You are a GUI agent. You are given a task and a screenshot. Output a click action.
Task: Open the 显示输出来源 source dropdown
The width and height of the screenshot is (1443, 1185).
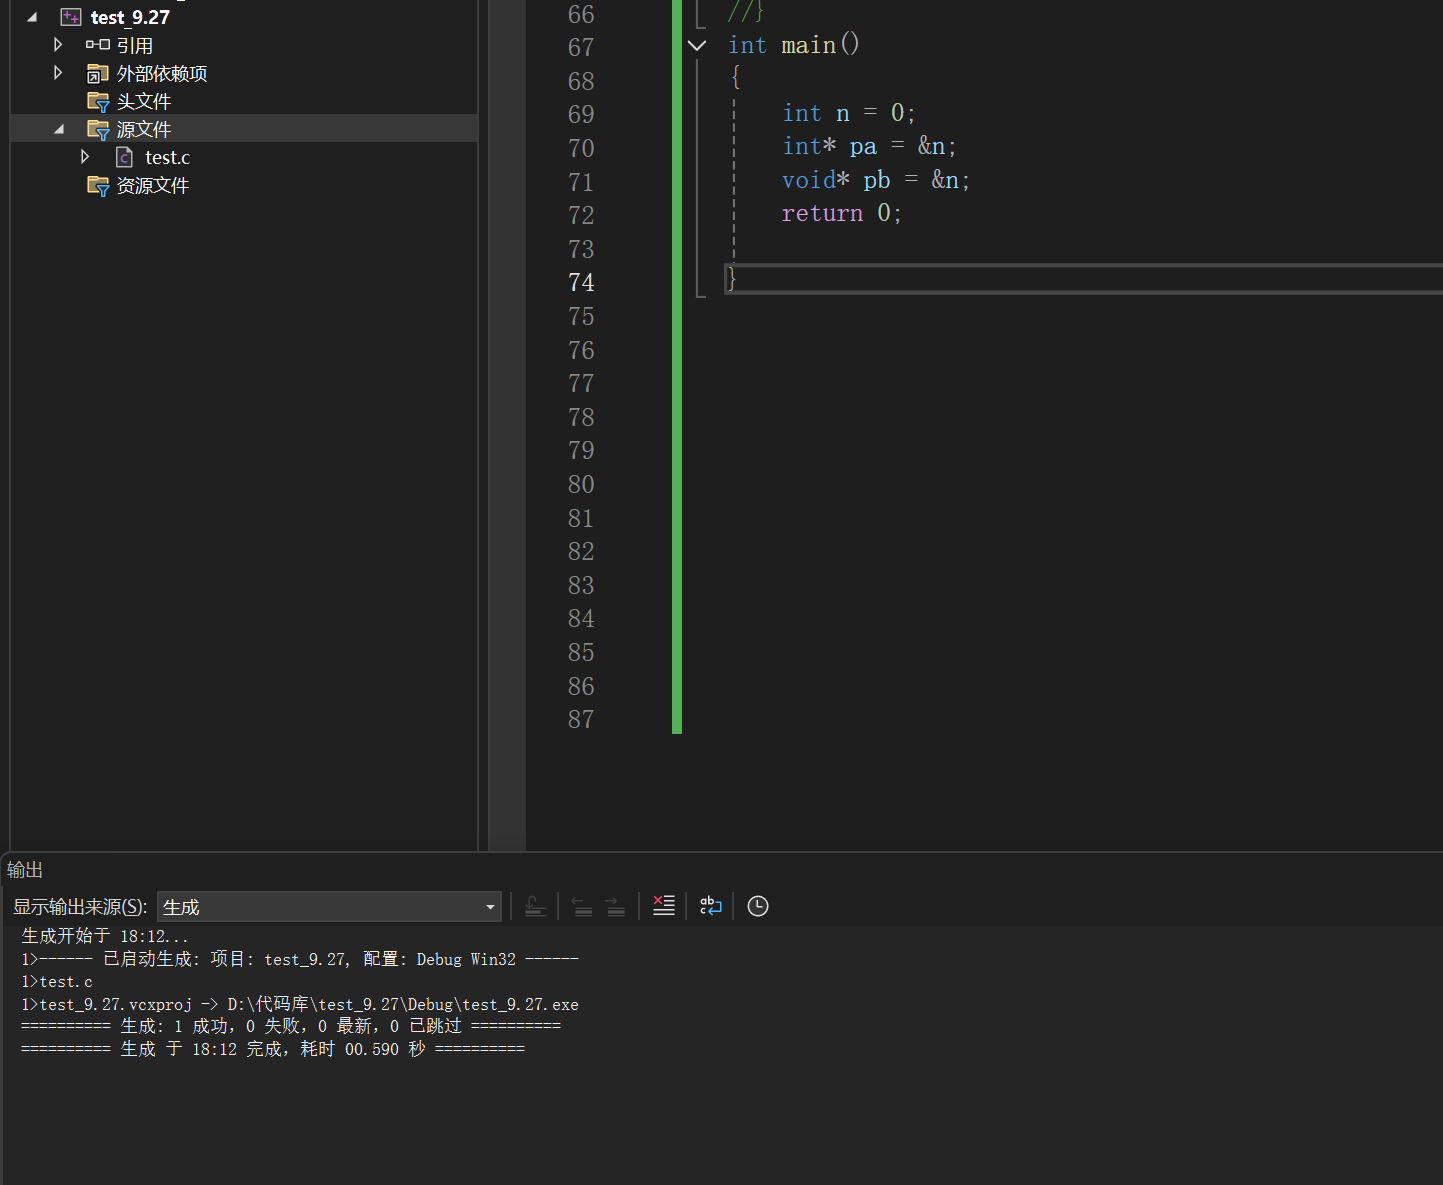coord(329,907)
